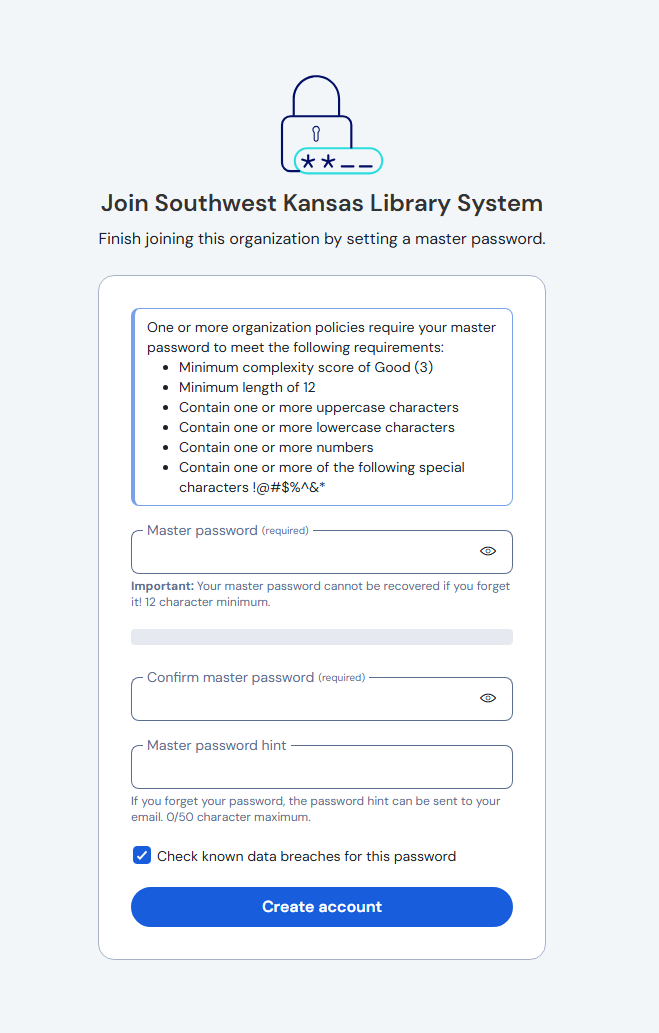This screenshot has width=659, height=1033.
Task: Click the uppercase characters requirement line
Action: (x=318, y=407)
